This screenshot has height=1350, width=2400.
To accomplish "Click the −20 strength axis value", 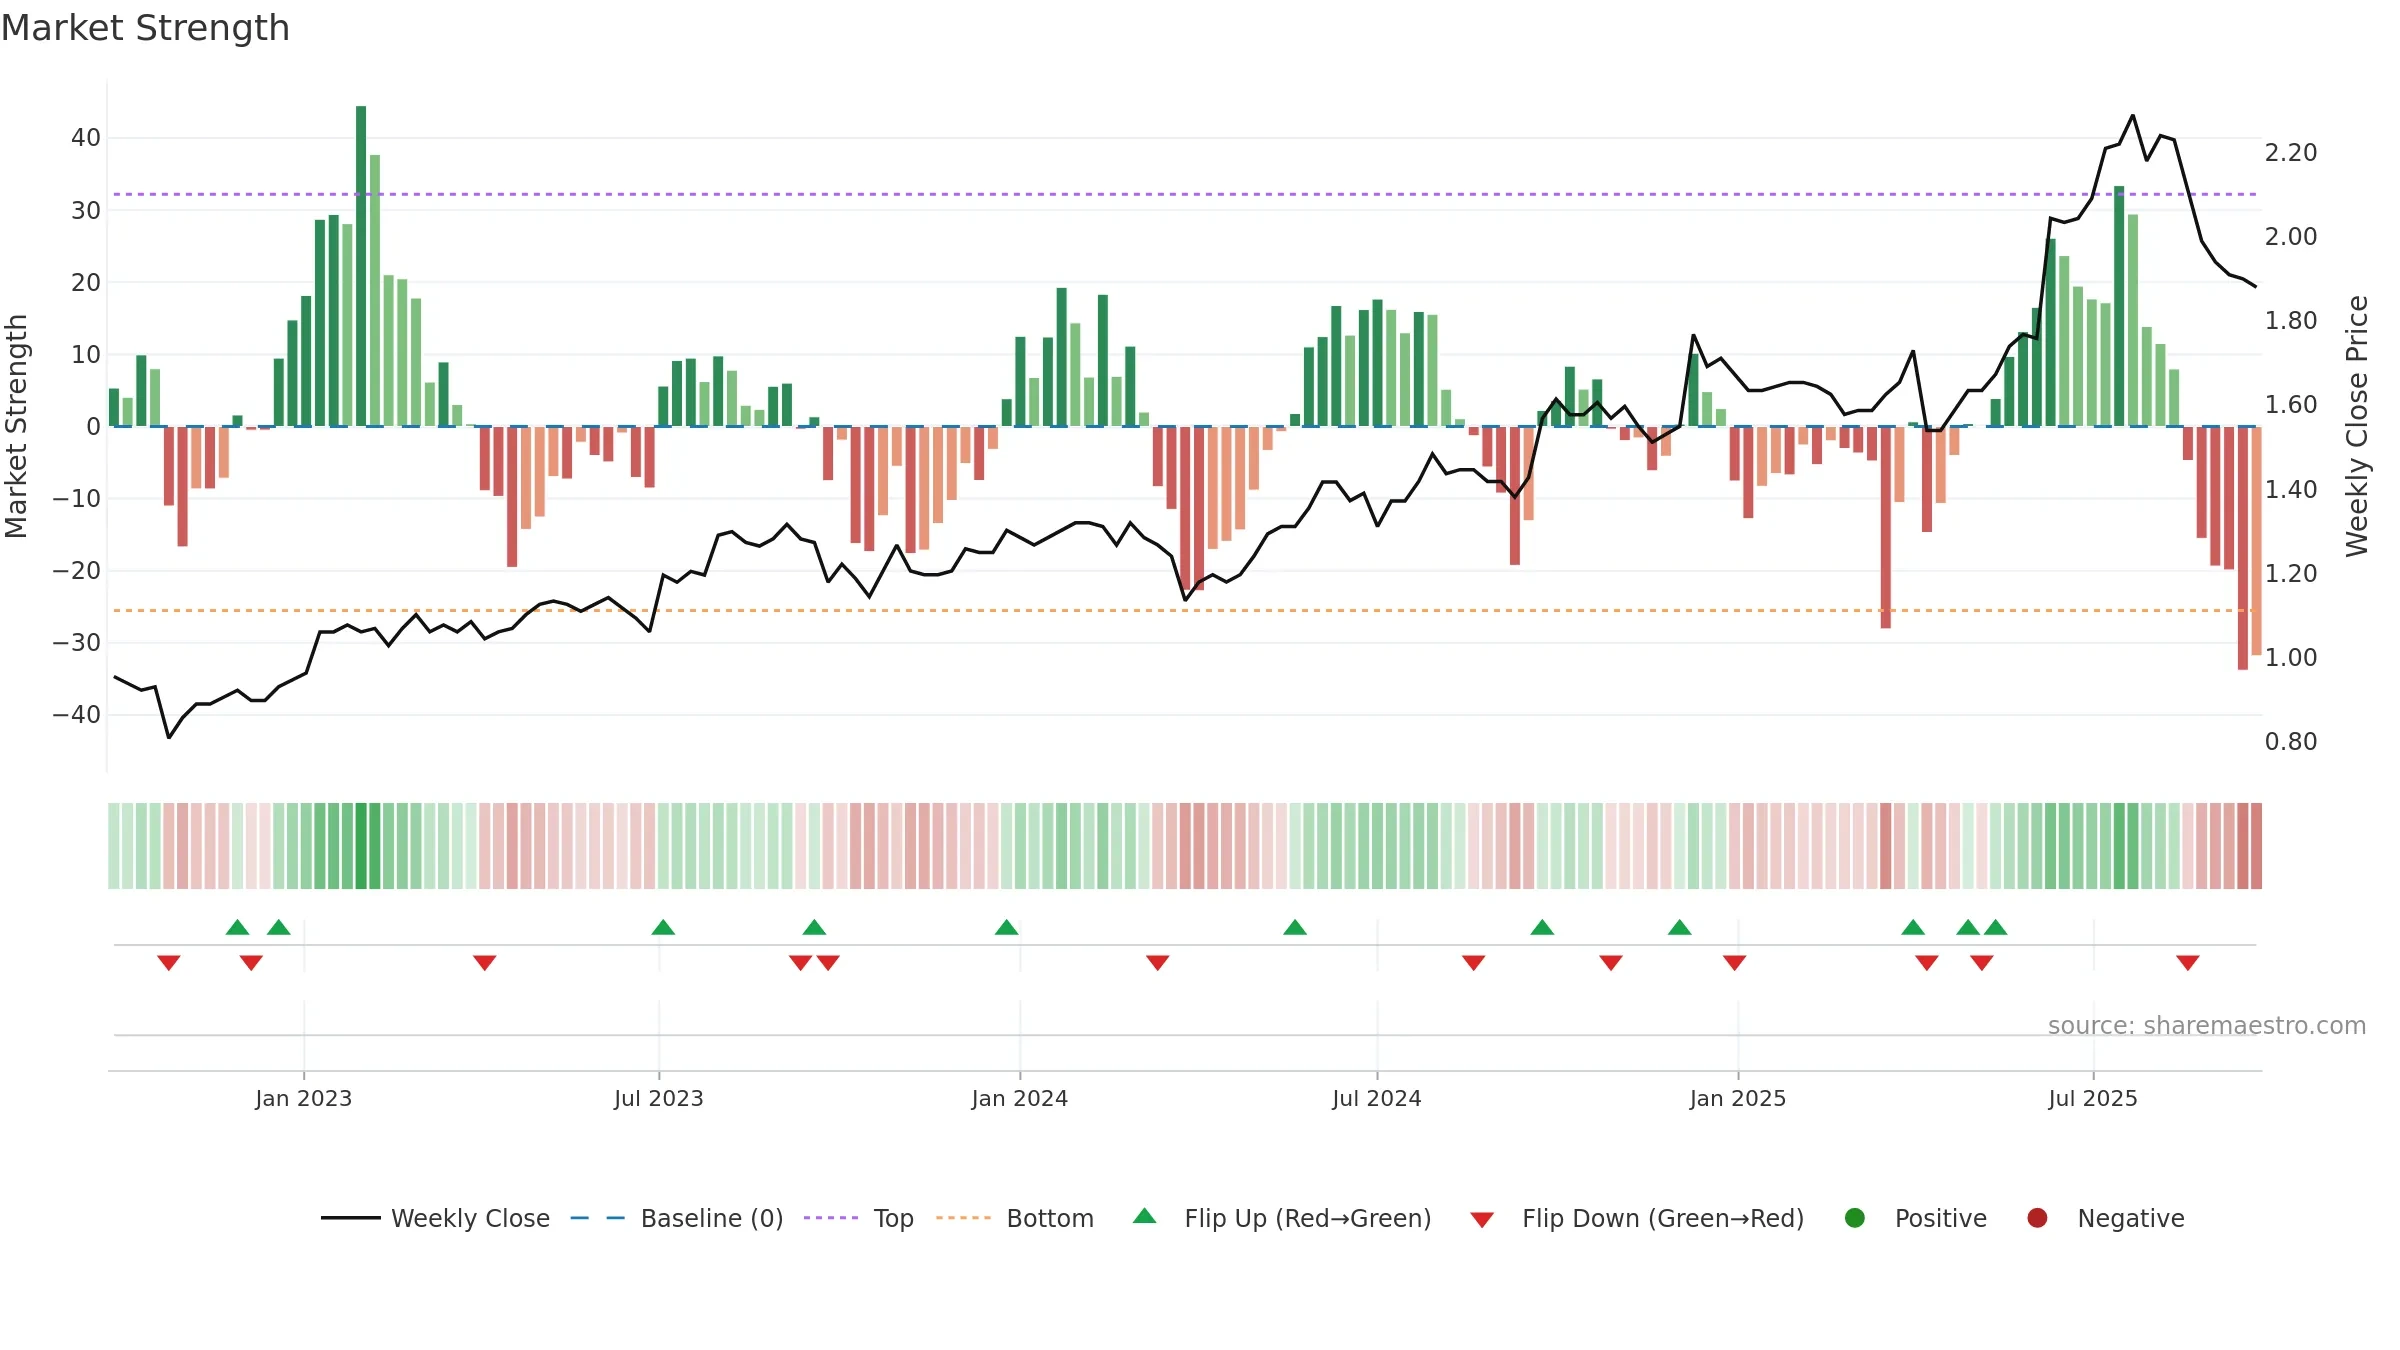I will tap(76, 571).
